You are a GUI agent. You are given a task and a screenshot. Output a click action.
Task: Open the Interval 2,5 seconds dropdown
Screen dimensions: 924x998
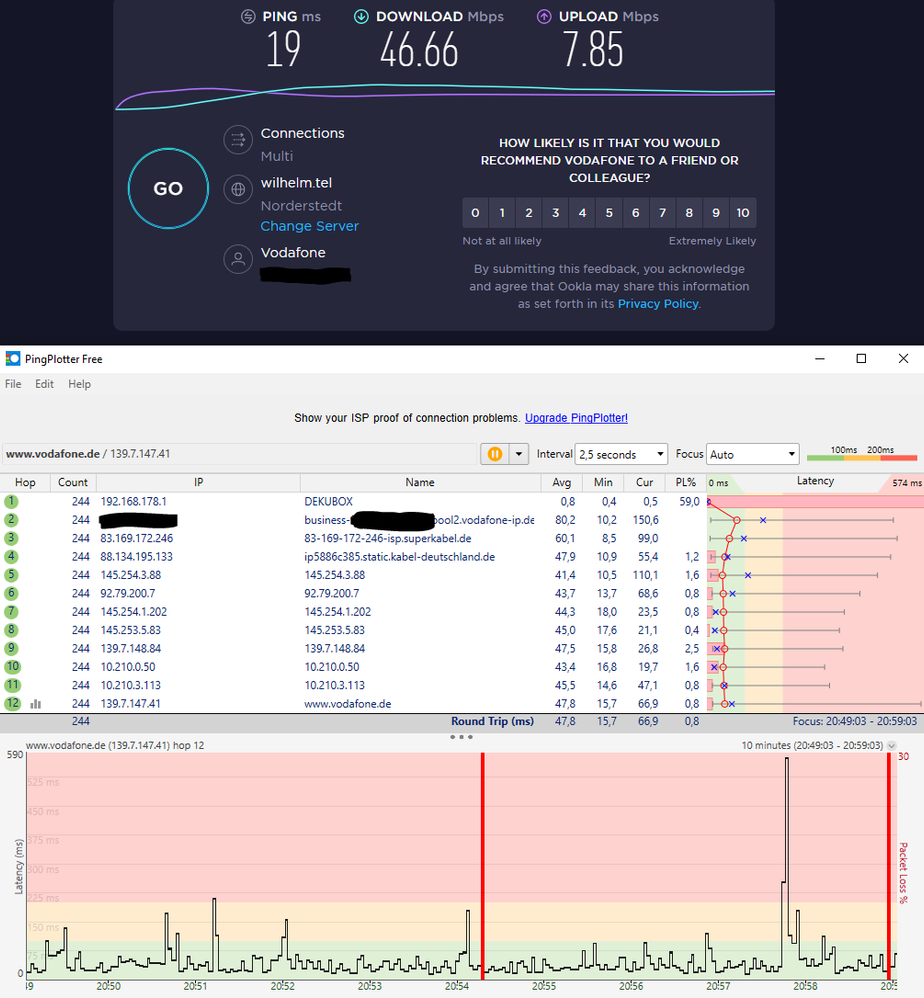click(x=621, y=454)
